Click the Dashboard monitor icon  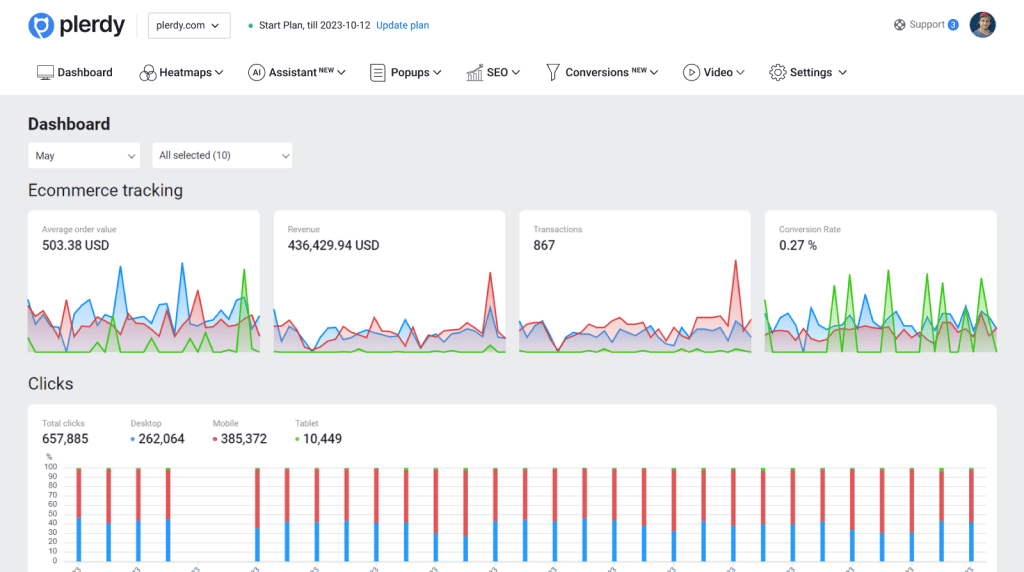pos(45,73)
